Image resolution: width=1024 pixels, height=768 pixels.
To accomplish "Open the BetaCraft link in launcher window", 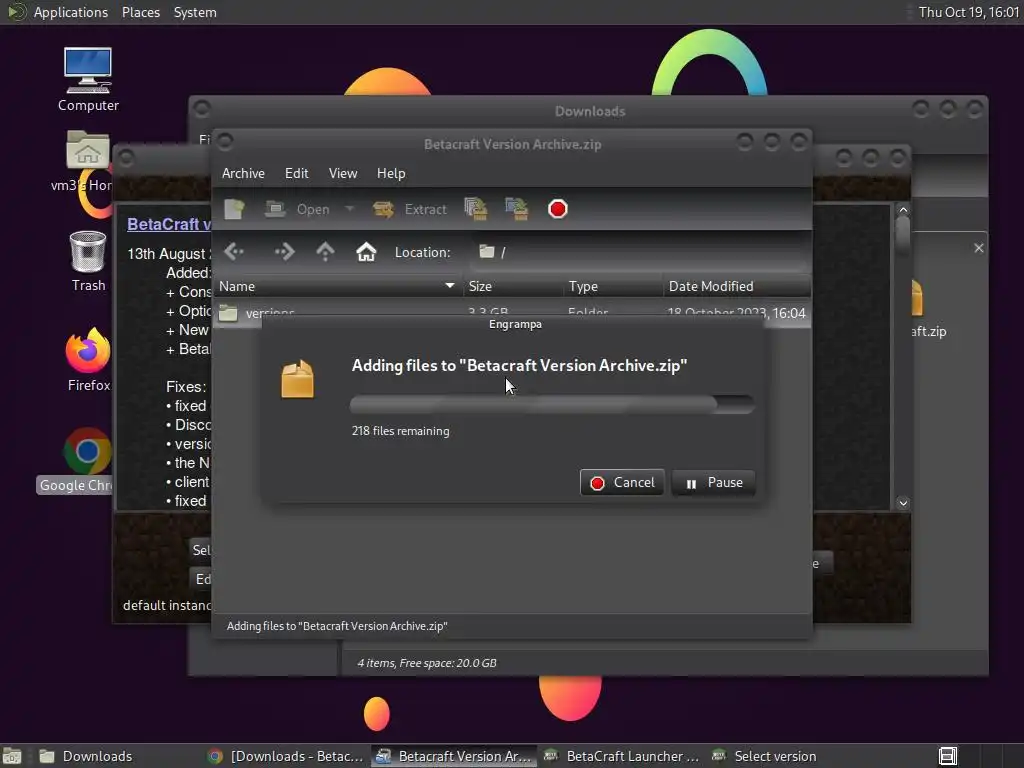I will [168, 224].
